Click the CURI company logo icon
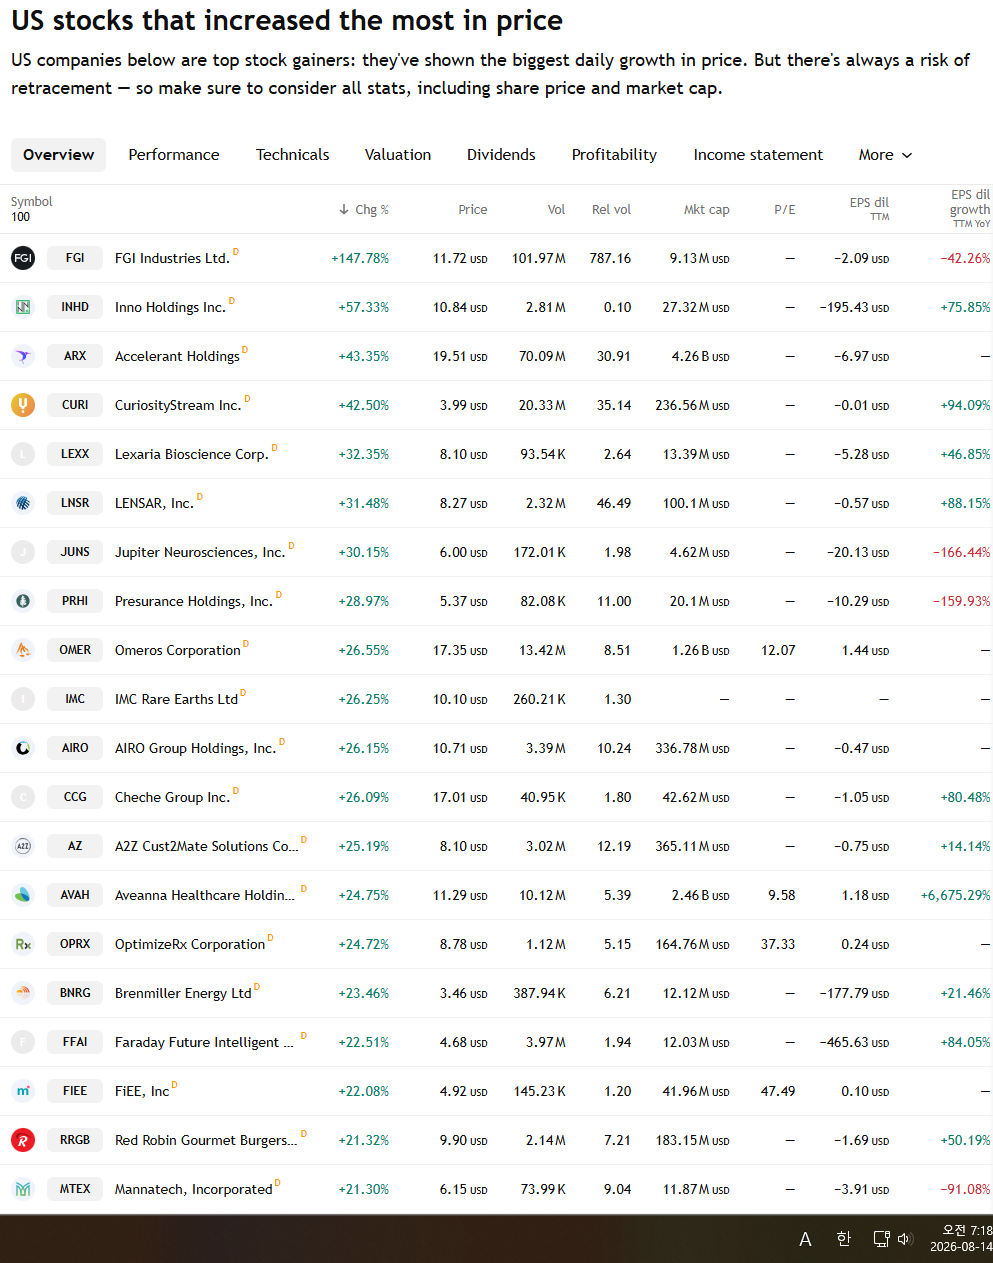This screenshot has width=993, height=1263. 23,405
